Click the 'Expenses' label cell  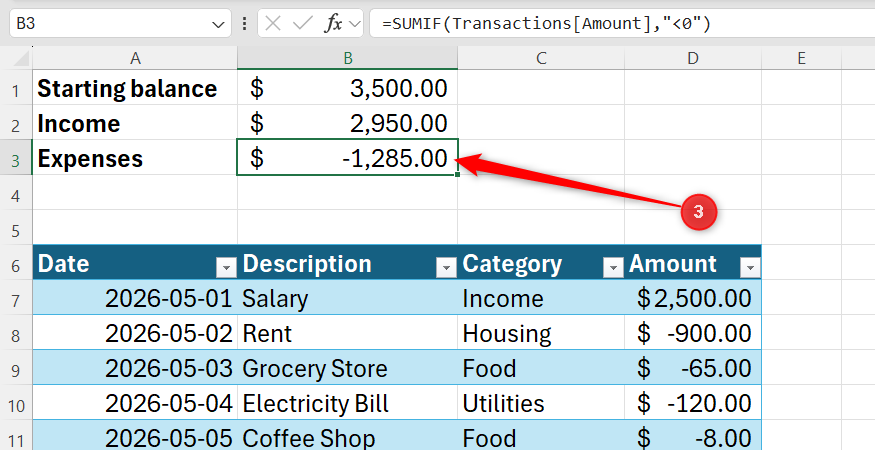point(135,159)
